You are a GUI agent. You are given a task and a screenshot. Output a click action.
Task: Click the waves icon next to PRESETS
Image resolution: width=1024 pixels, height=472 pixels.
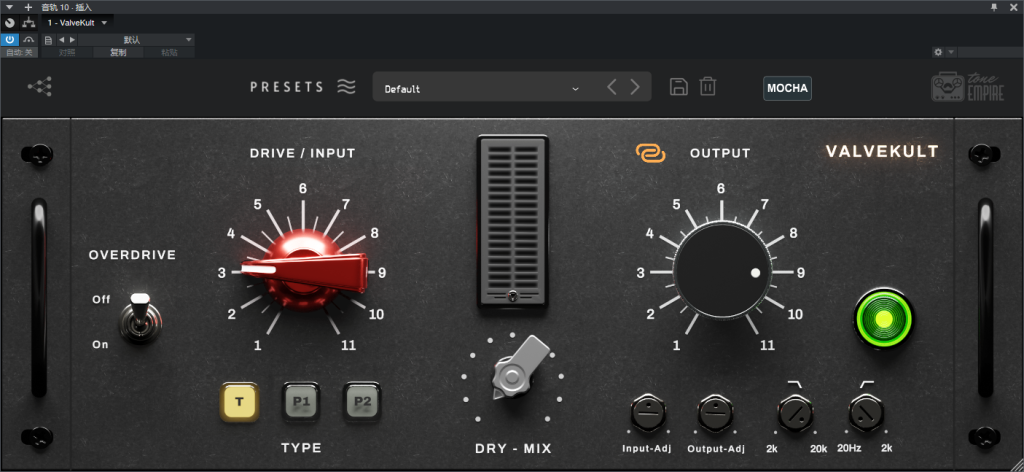[347, 87]
